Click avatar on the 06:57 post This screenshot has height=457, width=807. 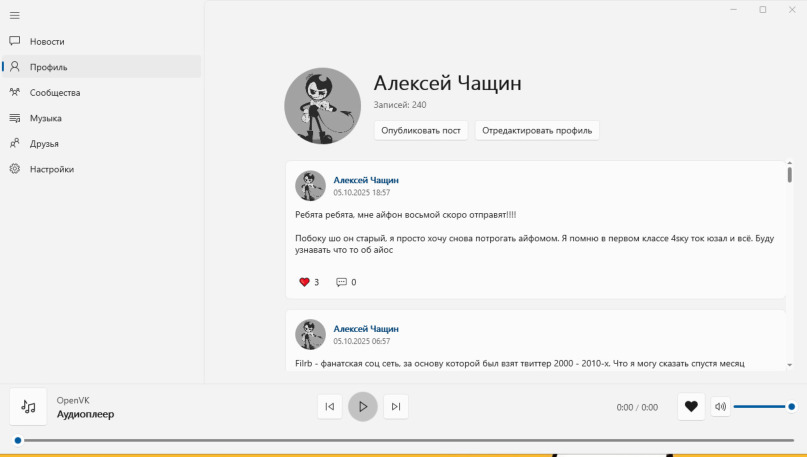click(x=310, y=335)
